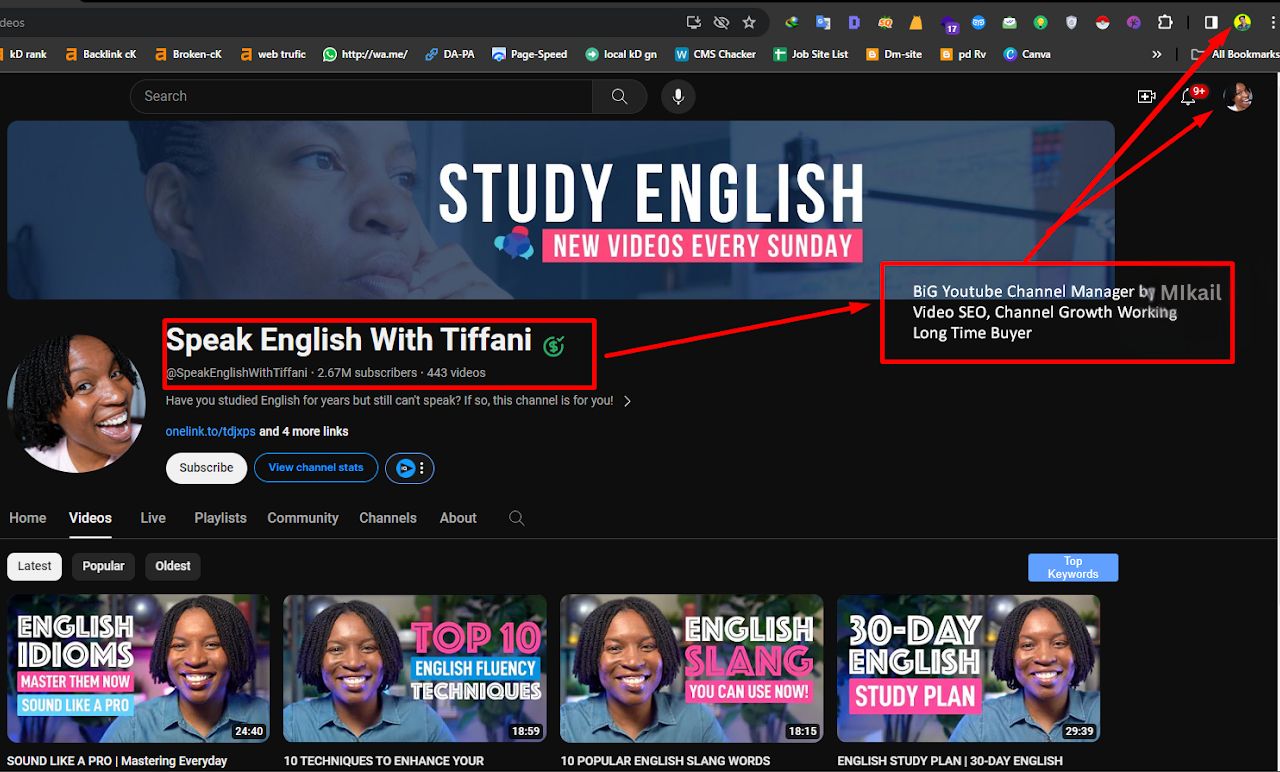Screen dimensions: 1280x772
Task: Bookmark this page with the star icon
Action: pos(749,22)
